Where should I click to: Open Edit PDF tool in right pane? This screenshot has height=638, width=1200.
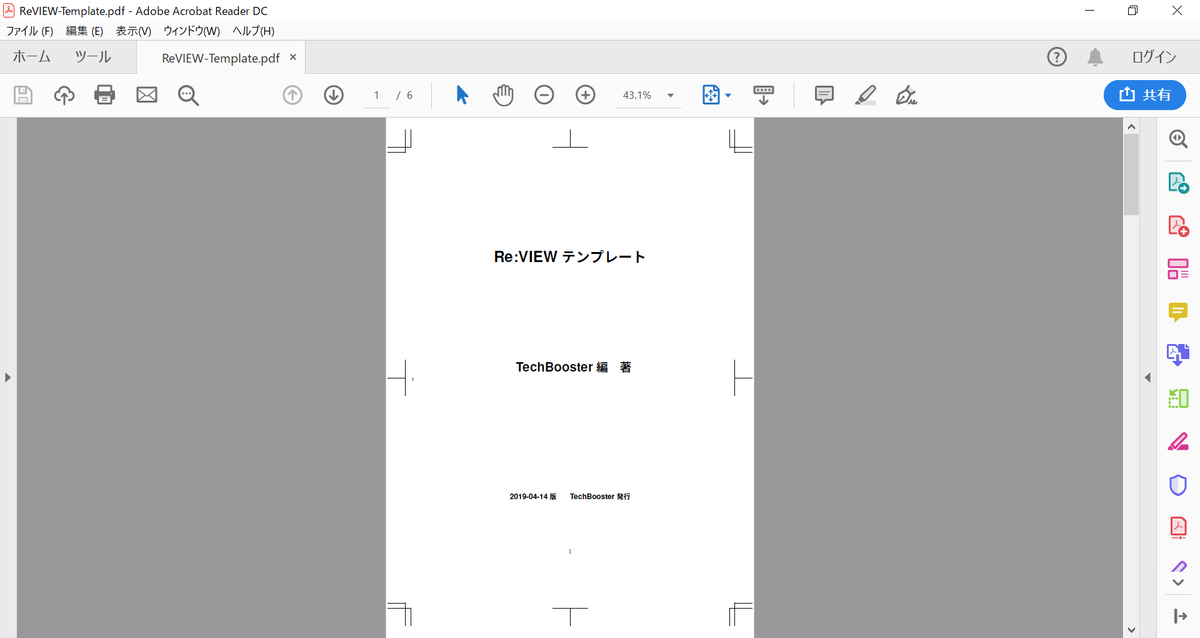[1178, 269]
